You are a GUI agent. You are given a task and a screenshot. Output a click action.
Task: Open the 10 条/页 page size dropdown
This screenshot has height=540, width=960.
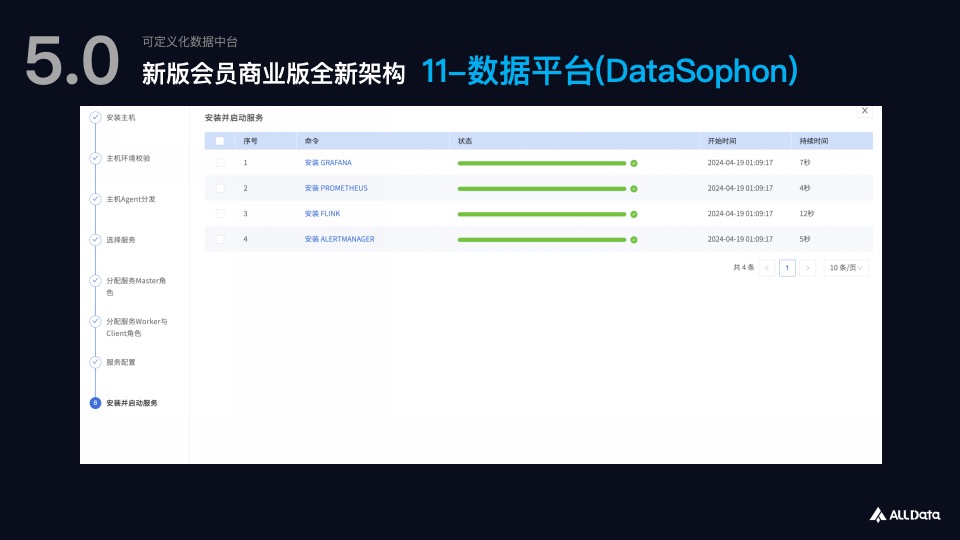(x=846, y=268)
